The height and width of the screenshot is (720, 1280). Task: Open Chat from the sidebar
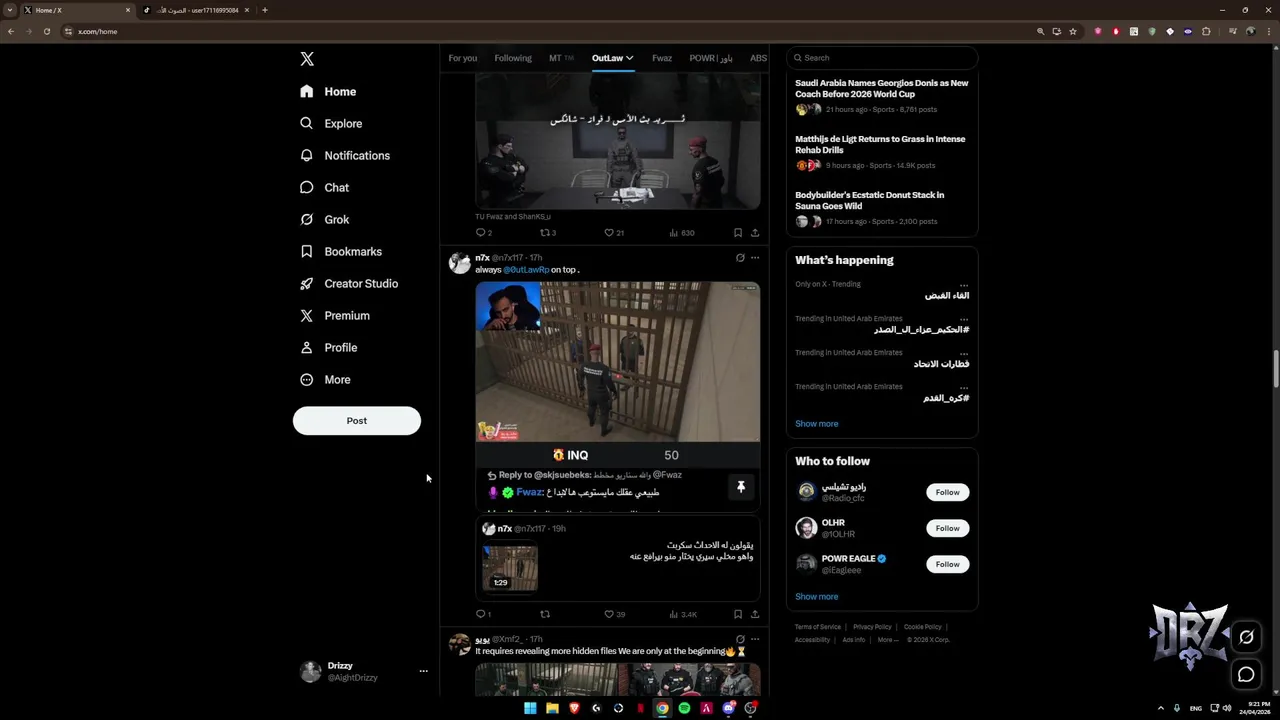tap(324, 187)
